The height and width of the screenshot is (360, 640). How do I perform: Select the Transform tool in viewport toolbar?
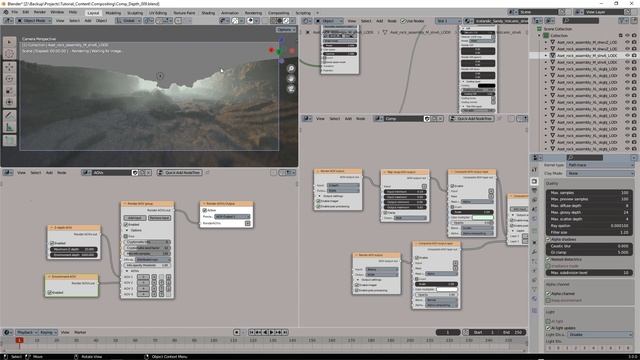coord(10,102)
